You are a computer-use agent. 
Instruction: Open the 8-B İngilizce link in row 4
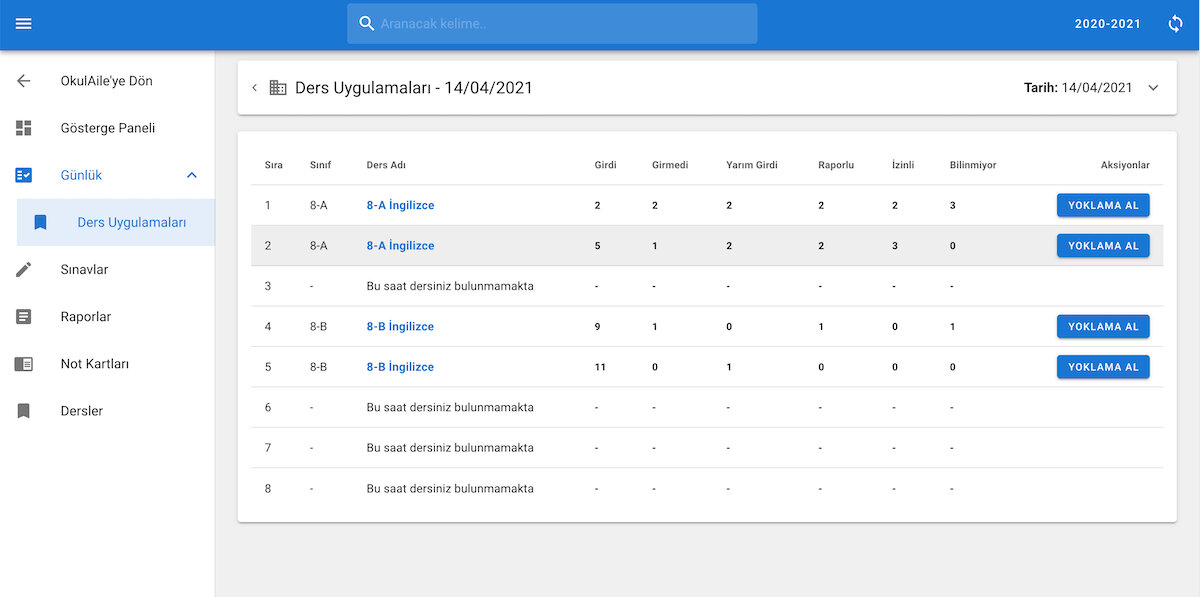click(400, 326)
